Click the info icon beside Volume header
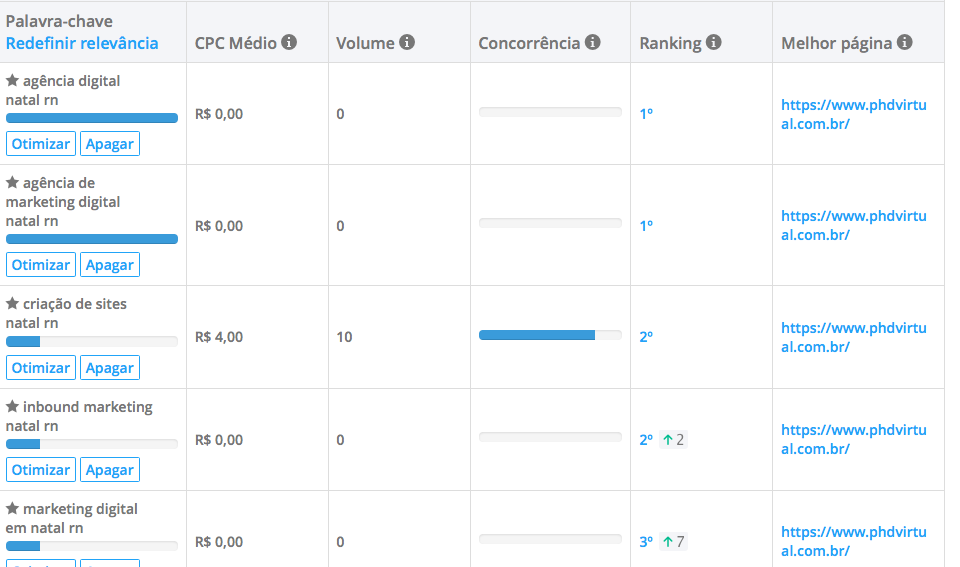 click(x=407, y=42)
